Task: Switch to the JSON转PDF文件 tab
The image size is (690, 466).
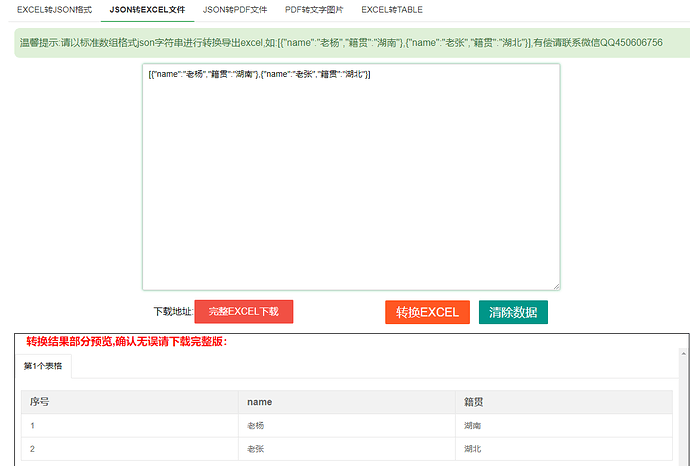Action: click(x=235, y=10)
